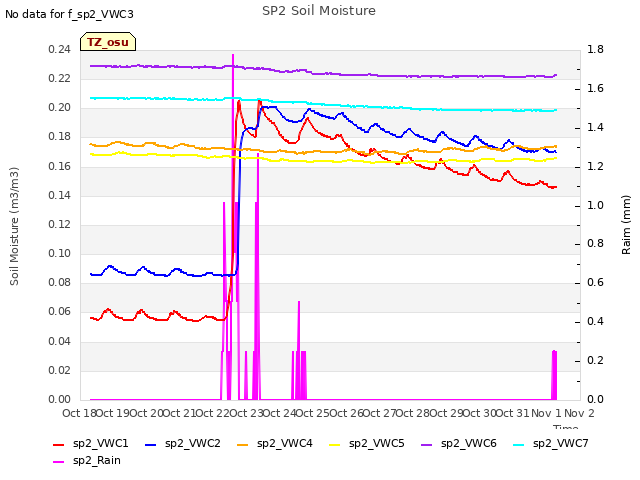This screenshot has width=640, height=480.
Task: Click the Soil Moisture (m3/m3) axis label
Action: (14, 226)
